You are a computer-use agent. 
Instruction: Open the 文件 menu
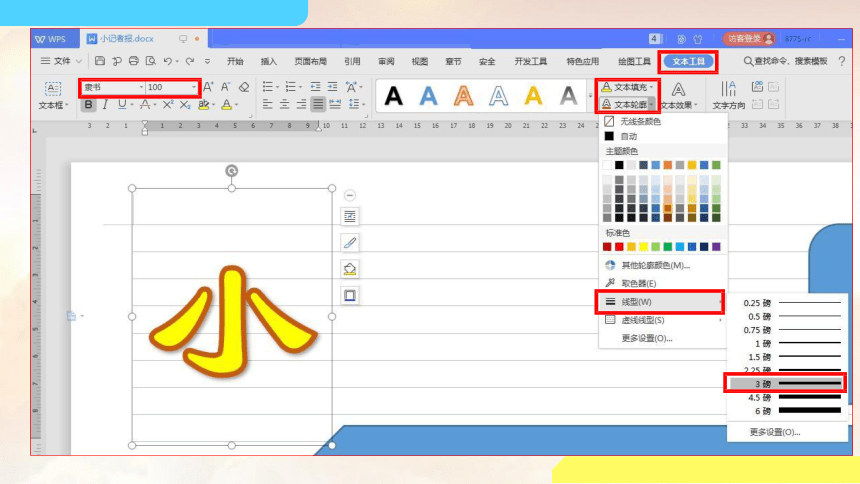(x=61, y=61)
